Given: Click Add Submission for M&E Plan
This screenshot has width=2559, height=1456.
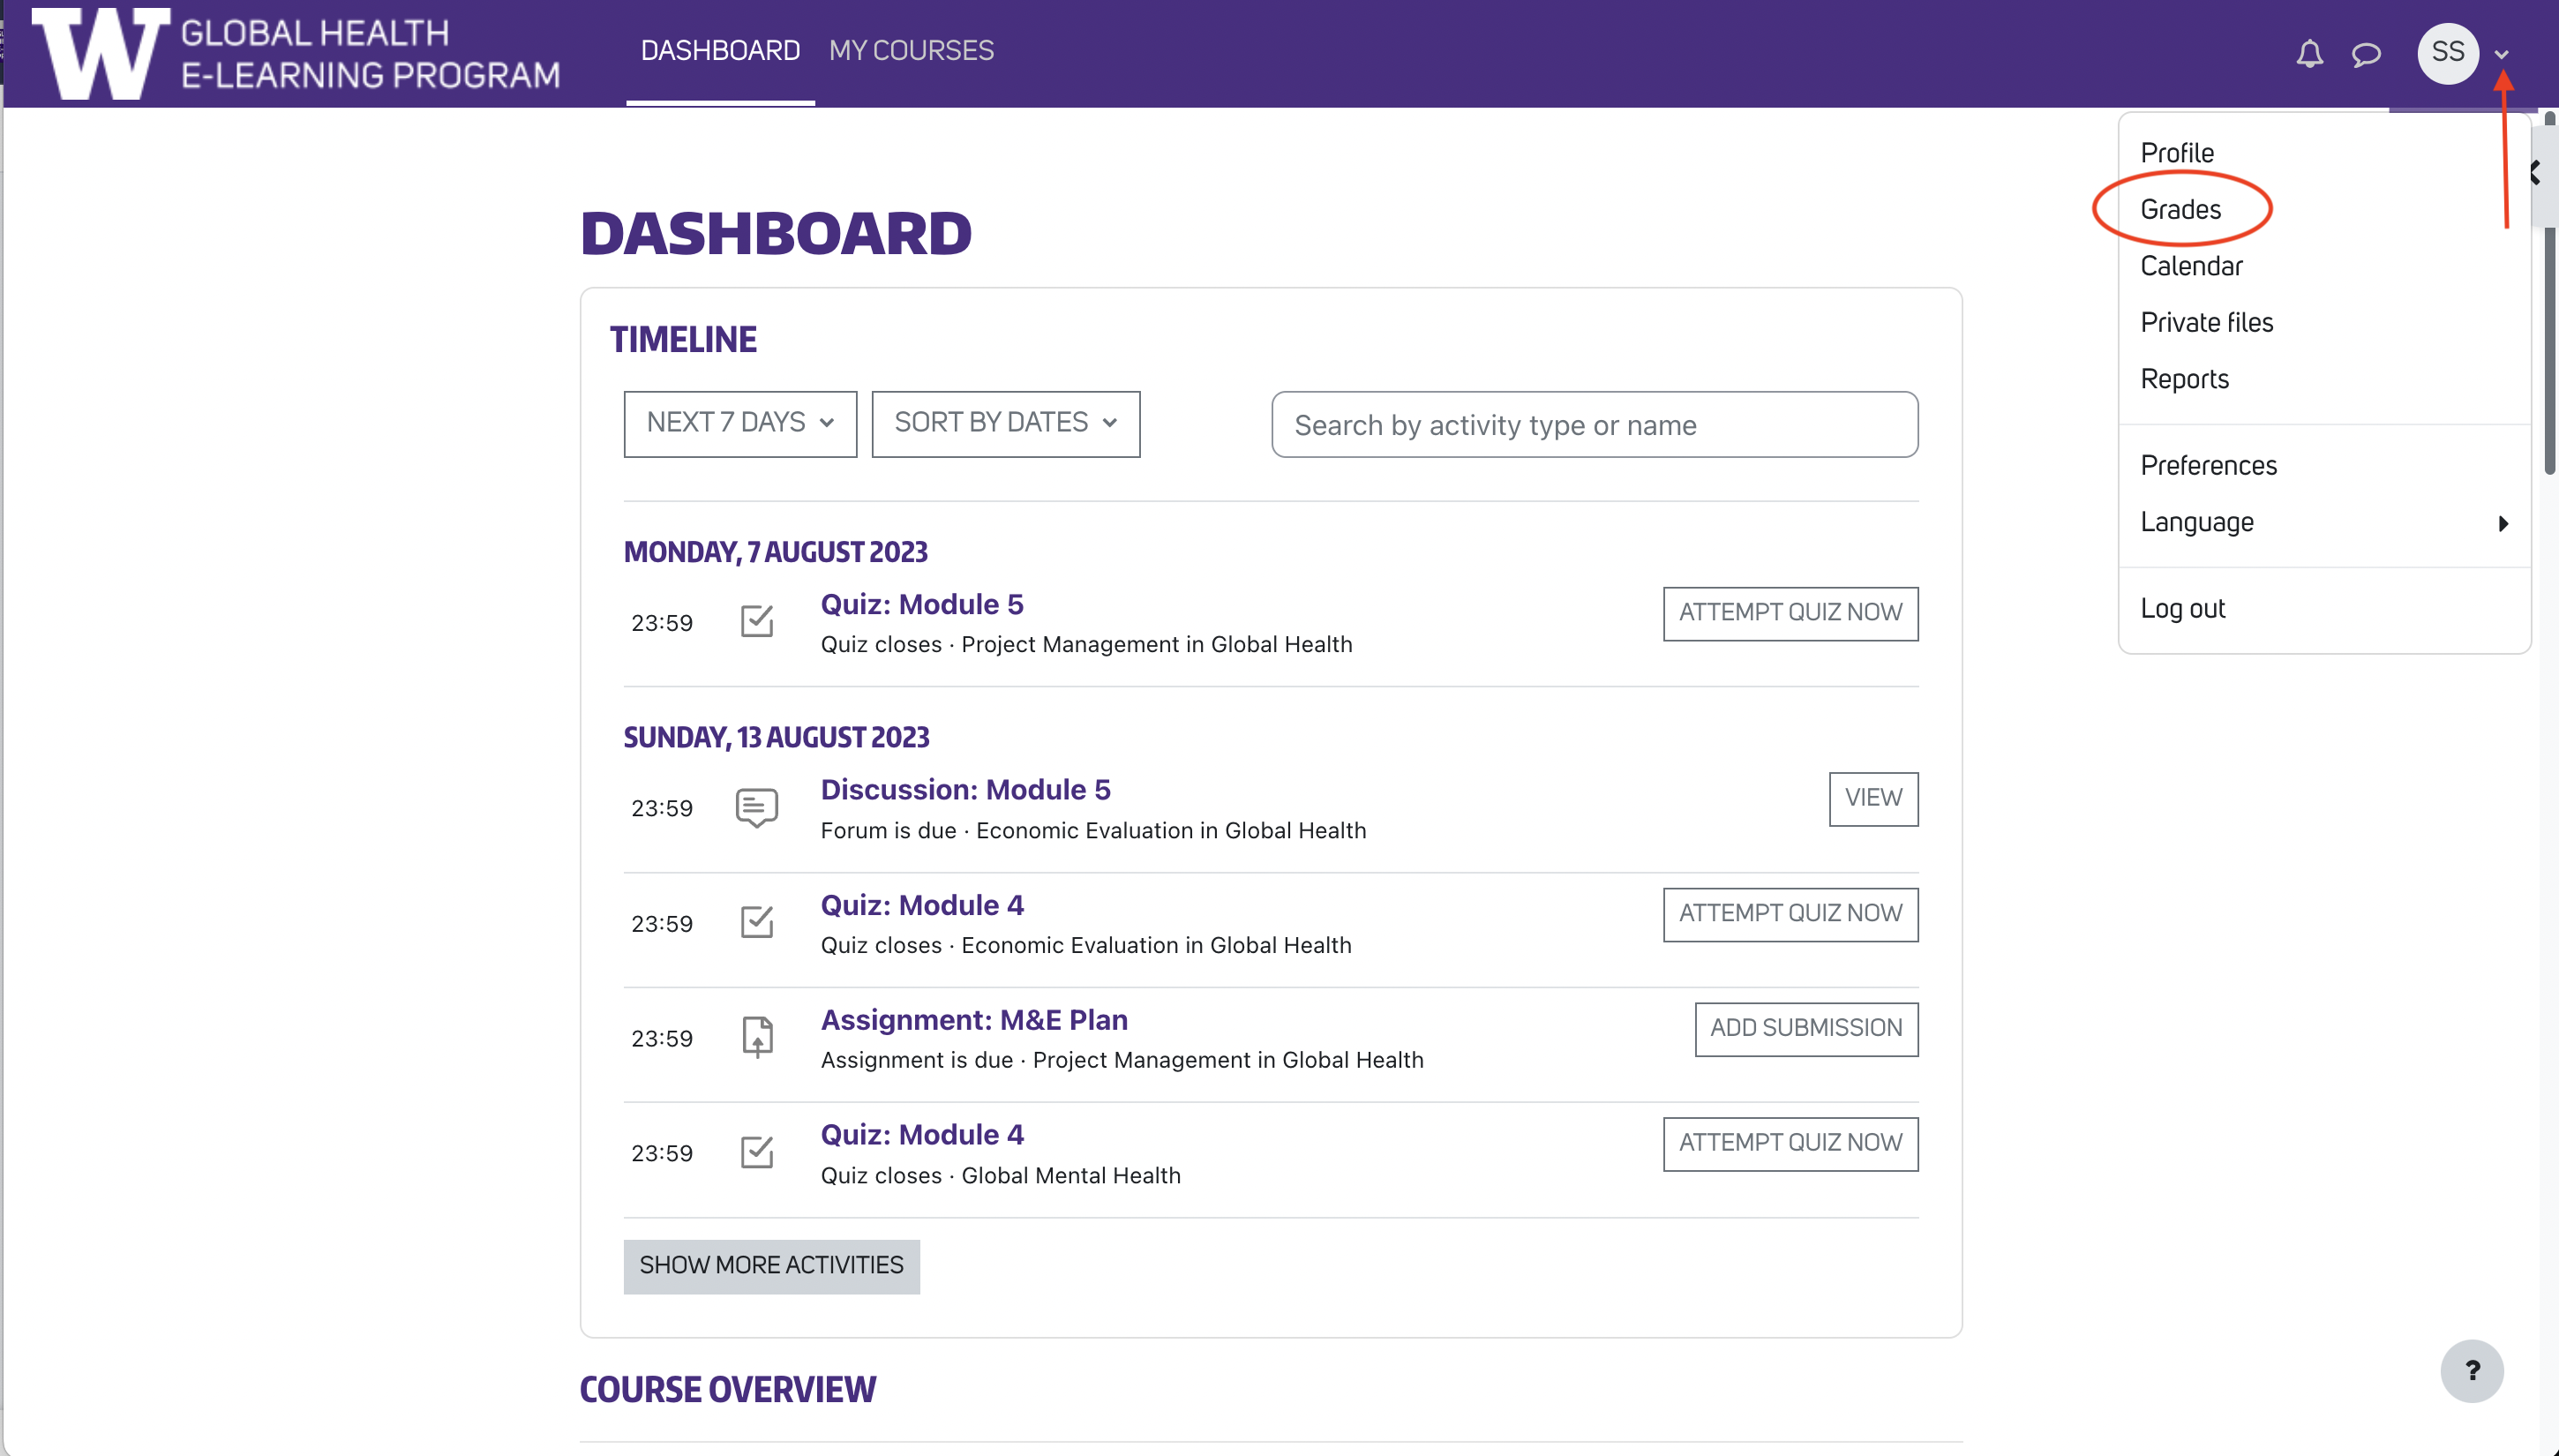Looking at the screenshot, I should [x=1805, y=1028].
